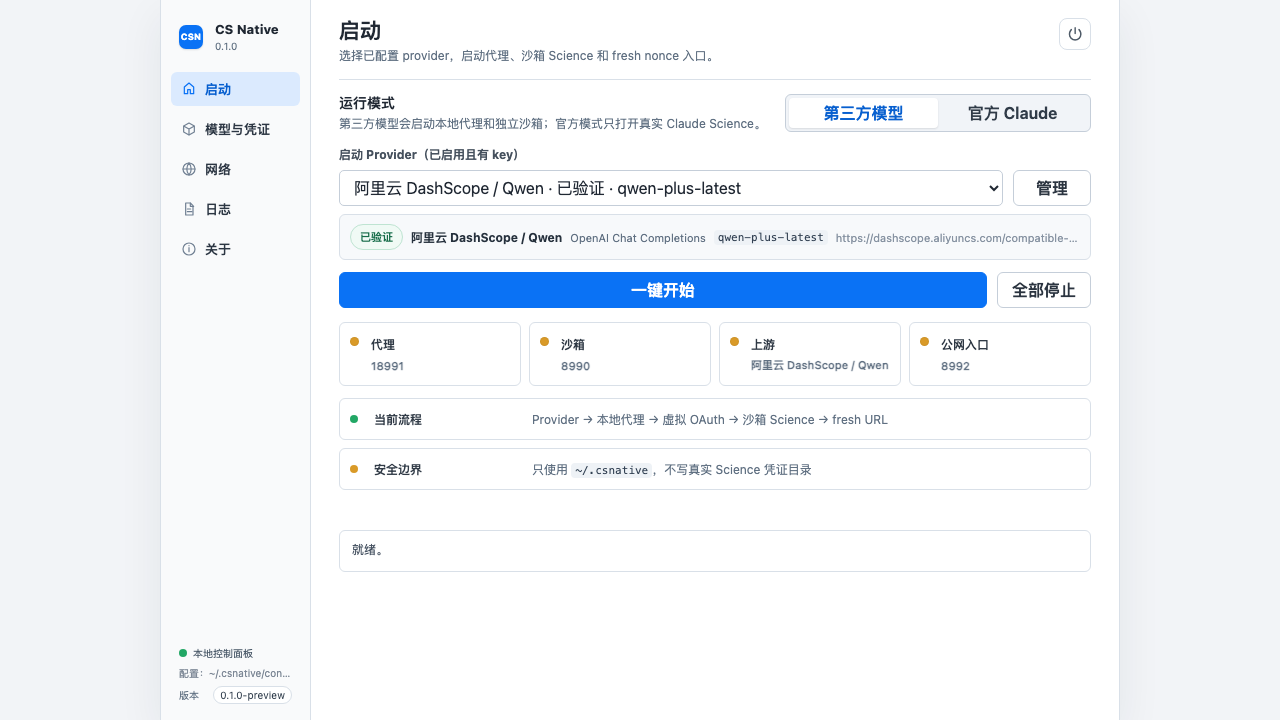The height and width of the screenshot is (720, 1280).
Task: Click the info icon beside 关于
Action: (189, 249)
